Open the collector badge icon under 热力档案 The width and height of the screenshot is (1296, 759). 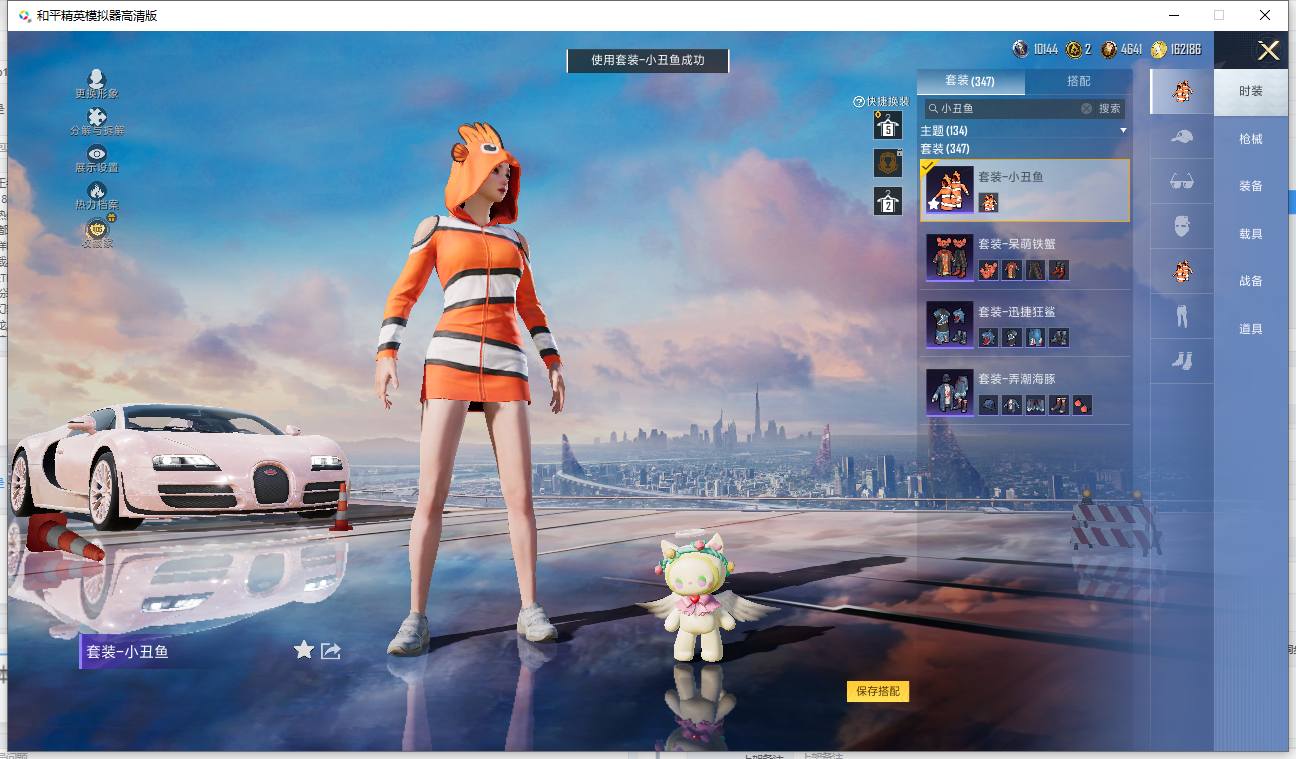pos(96,228)
